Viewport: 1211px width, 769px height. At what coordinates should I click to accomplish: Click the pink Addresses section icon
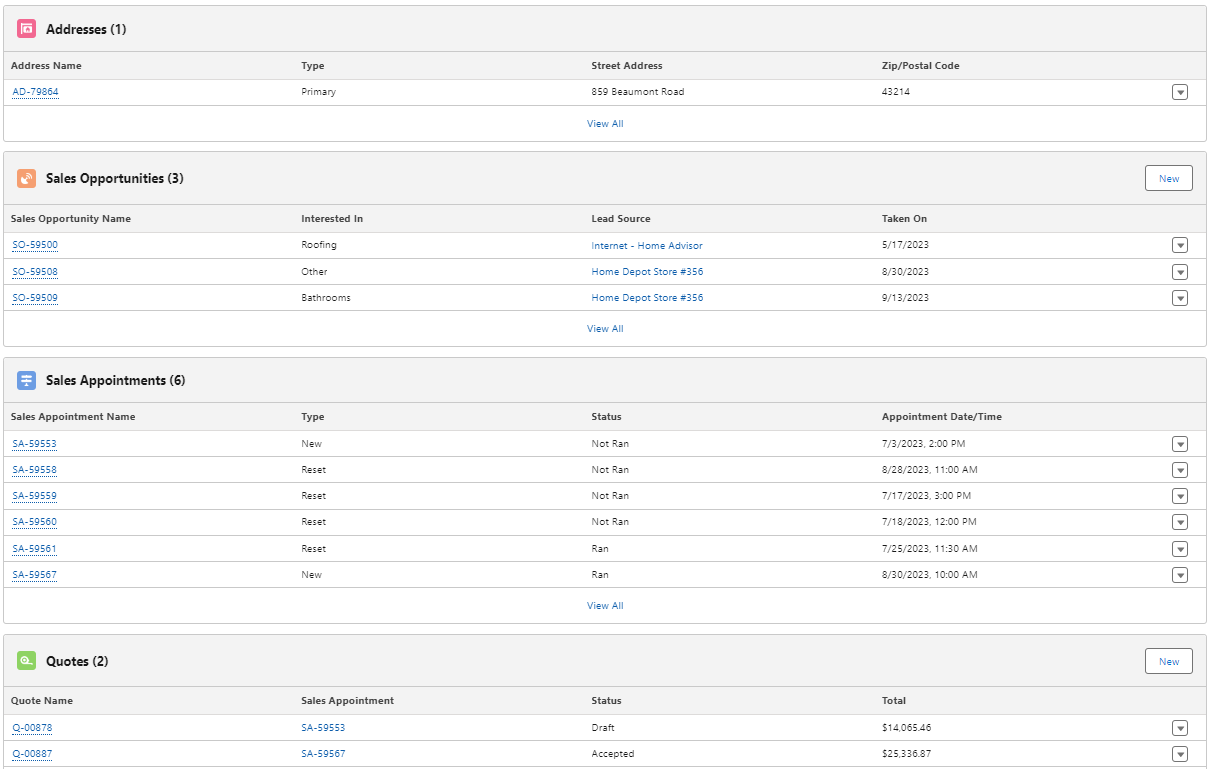[x=27, y=29]
